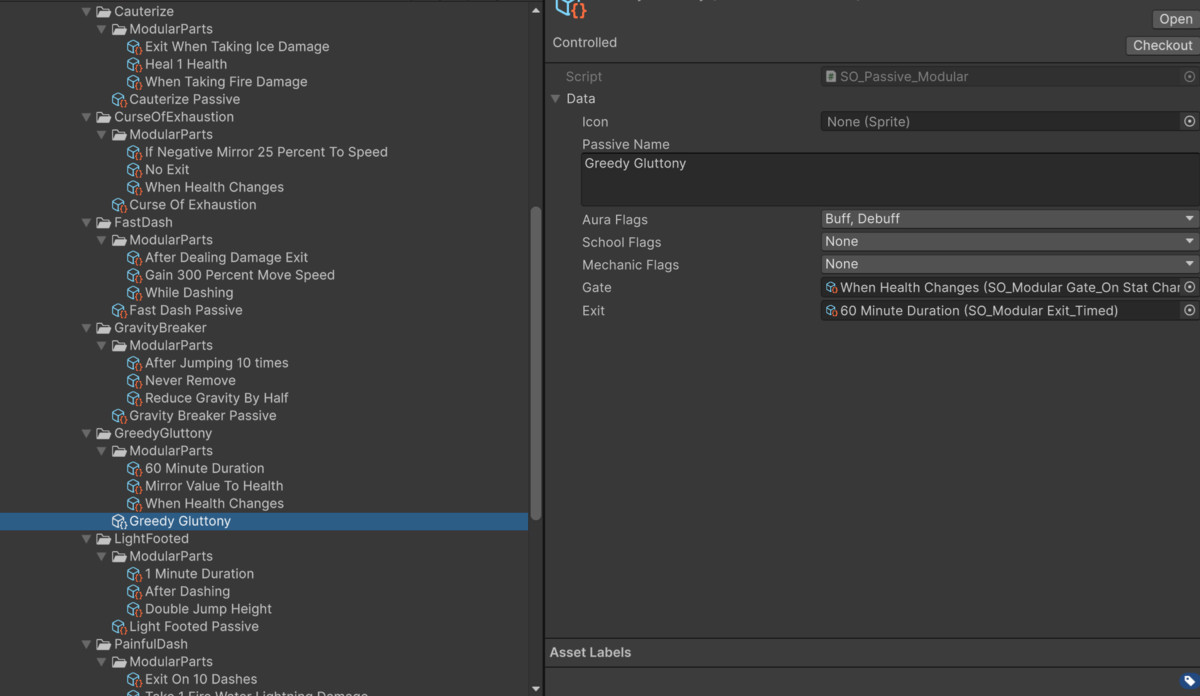Image resolution: width=1200 pixels, height=696 pixels.
Task: Collapse the FastDash folder
Action: click(x=87, y=223)
